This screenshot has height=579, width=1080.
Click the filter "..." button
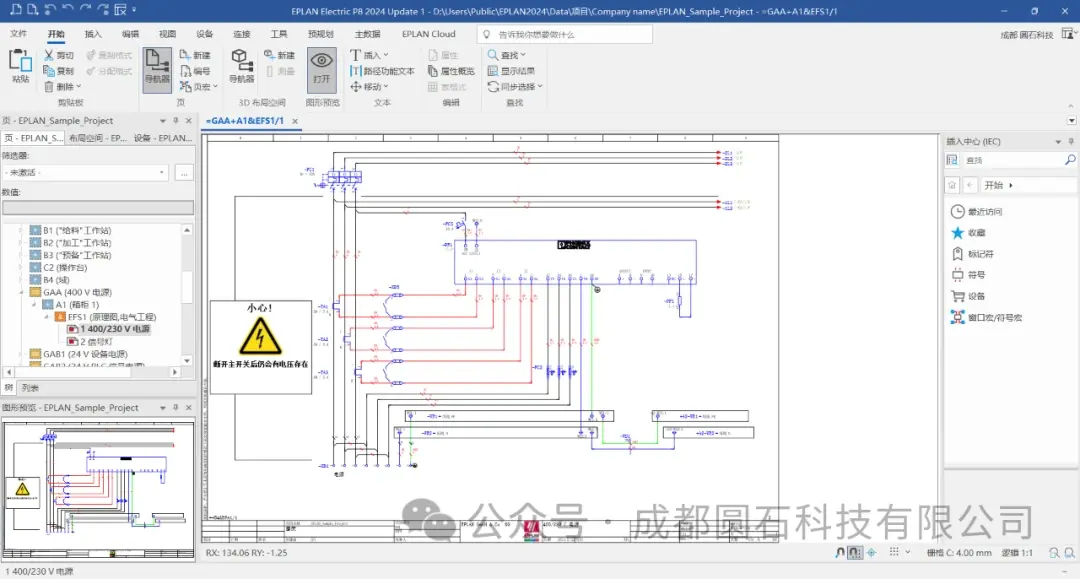coord(184,173)
